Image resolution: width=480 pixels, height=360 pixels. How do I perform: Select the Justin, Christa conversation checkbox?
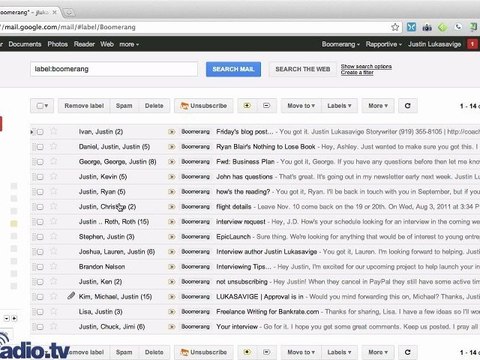tap(40, 207)
